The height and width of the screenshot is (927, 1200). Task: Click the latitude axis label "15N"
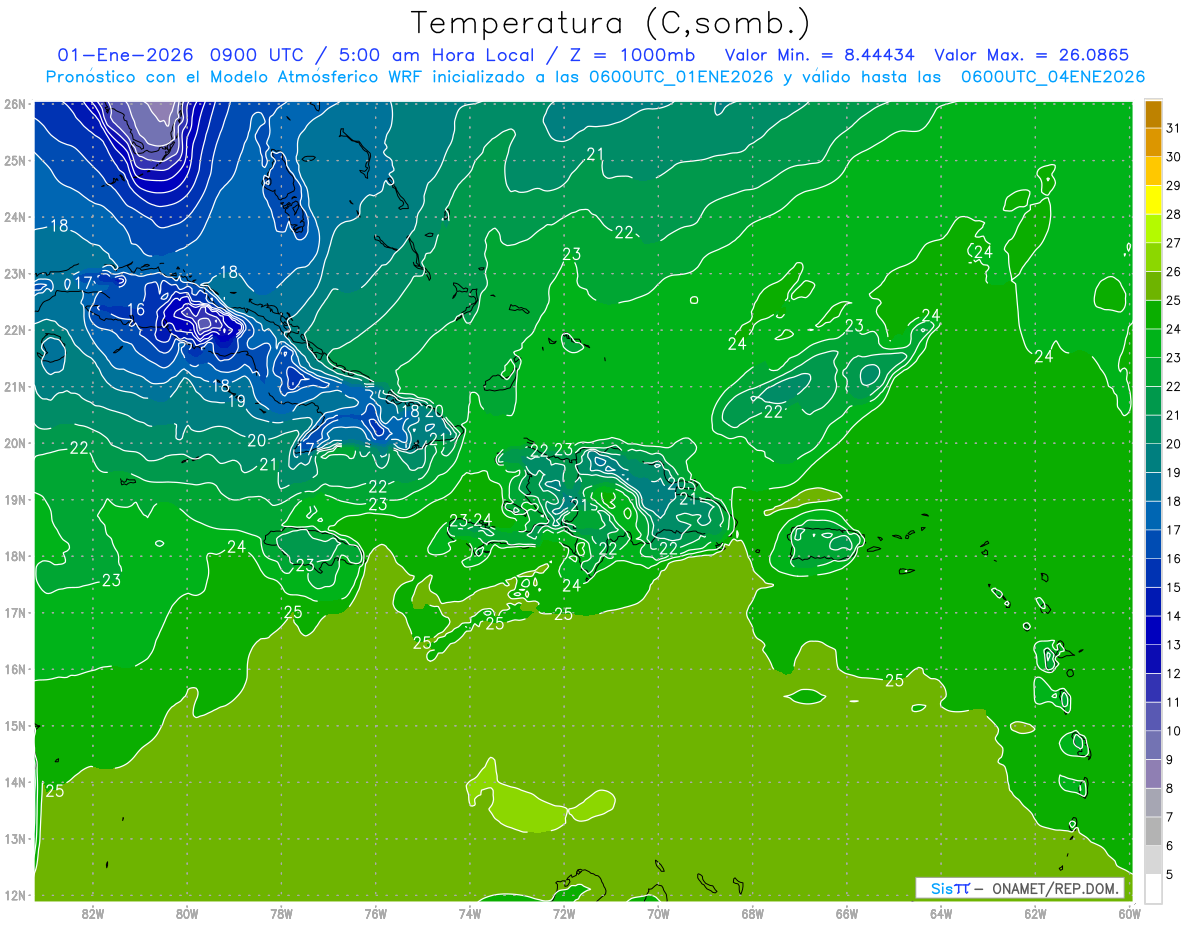pyautogui.click(x=14, y=726)
